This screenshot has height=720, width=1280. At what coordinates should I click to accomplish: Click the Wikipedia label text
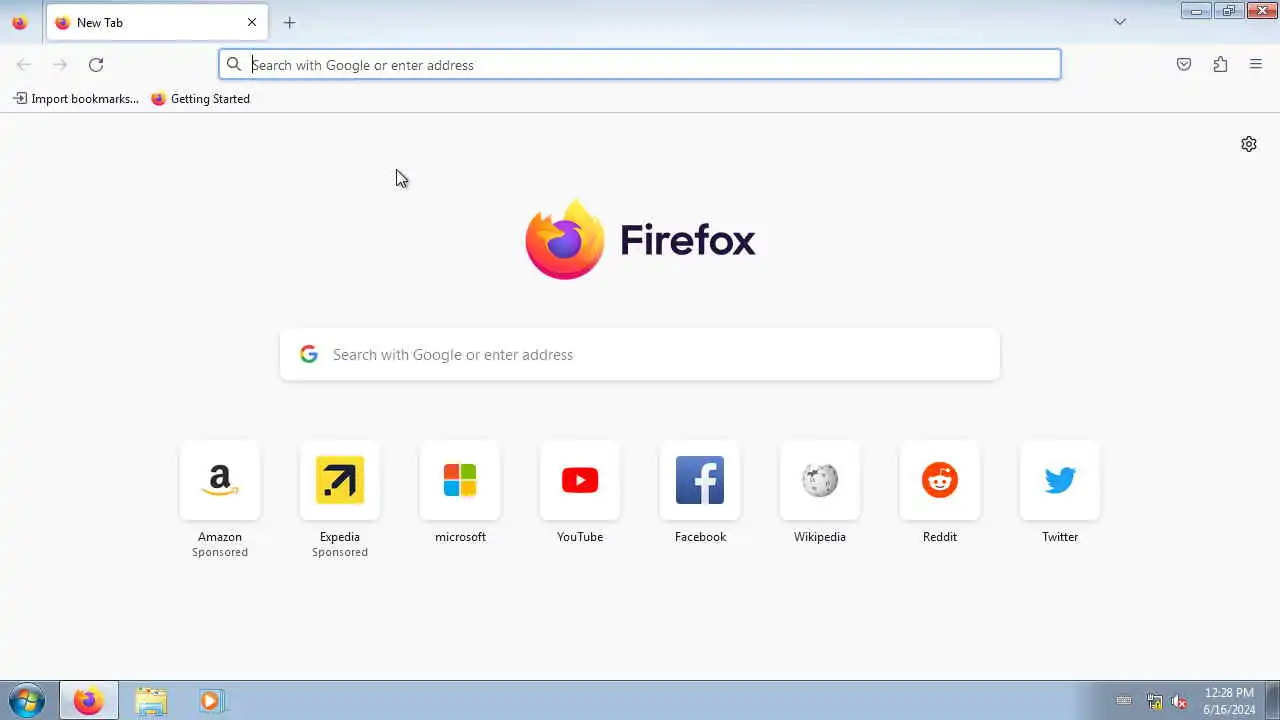[x=820, y=537]
